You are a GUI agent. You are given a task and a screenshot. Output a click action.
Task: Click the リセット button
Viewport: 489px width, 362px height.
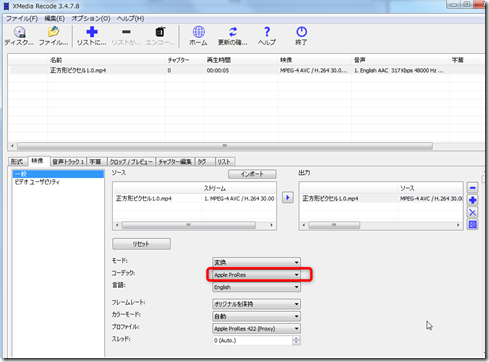[141, 244]
